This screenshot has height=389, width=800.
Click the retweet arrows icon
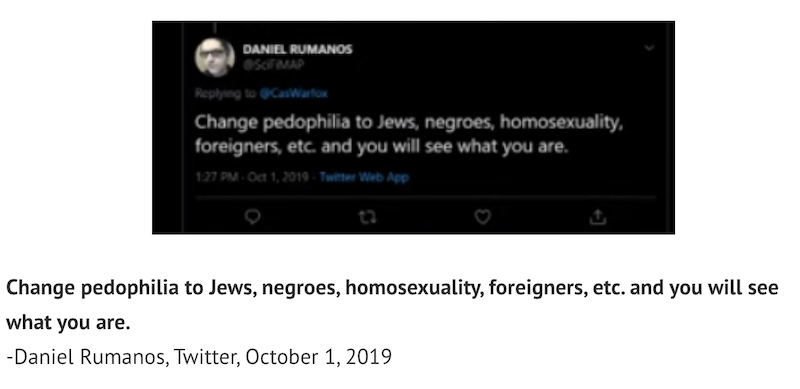point(367,217)
